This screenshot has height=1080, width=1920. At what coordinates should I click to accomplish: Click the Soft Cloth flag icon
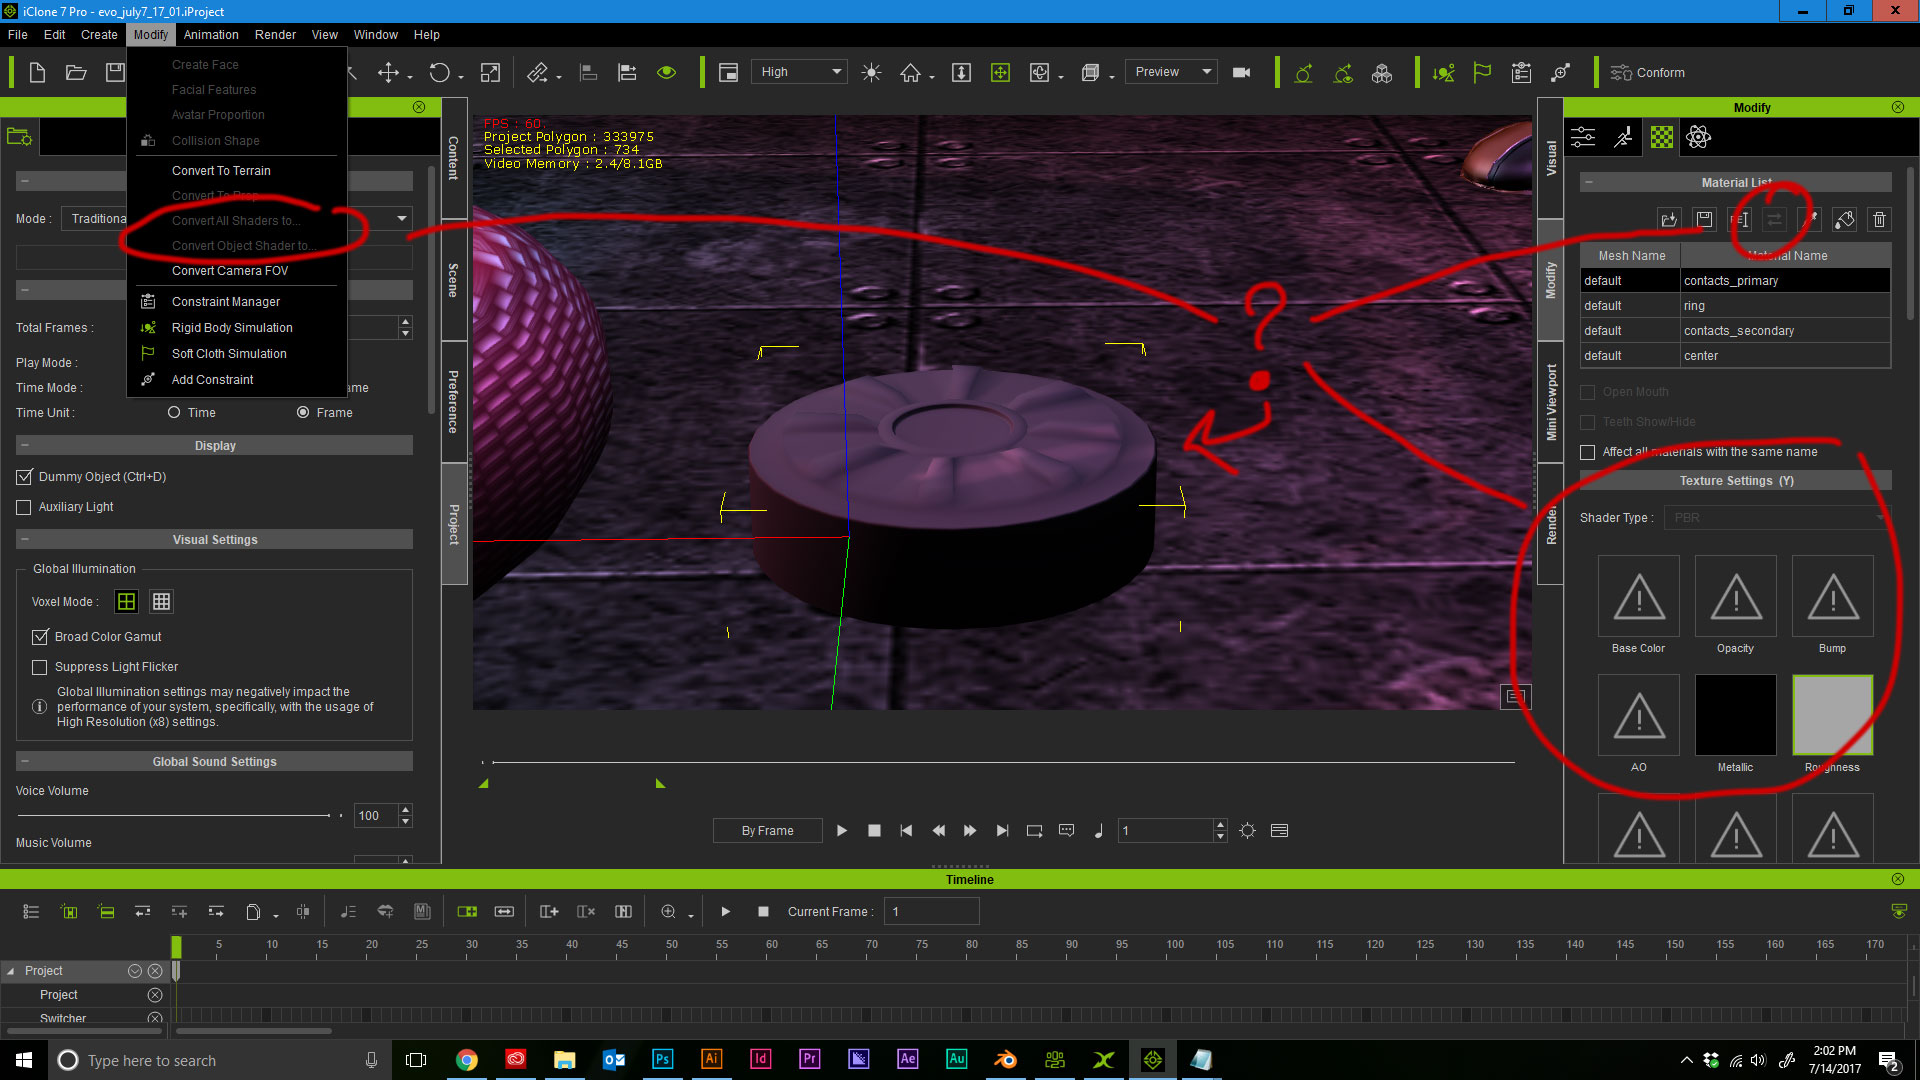point(1482,72)
